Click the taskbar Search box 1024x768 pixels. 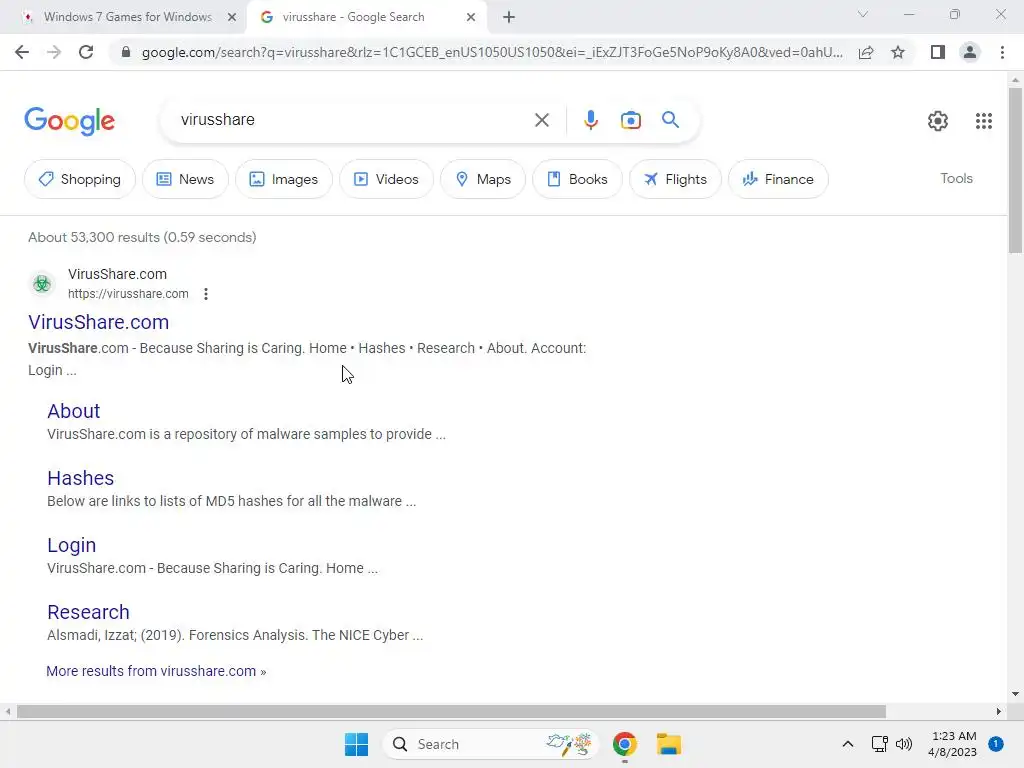tap(490, 744)
